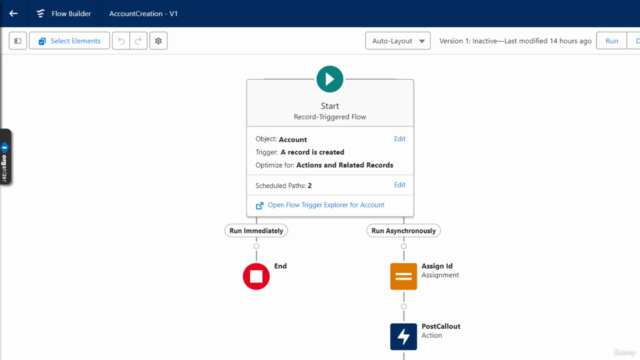640x360 pixels.
Task: Select the Run Immediately path label
Action: point(256,231)
